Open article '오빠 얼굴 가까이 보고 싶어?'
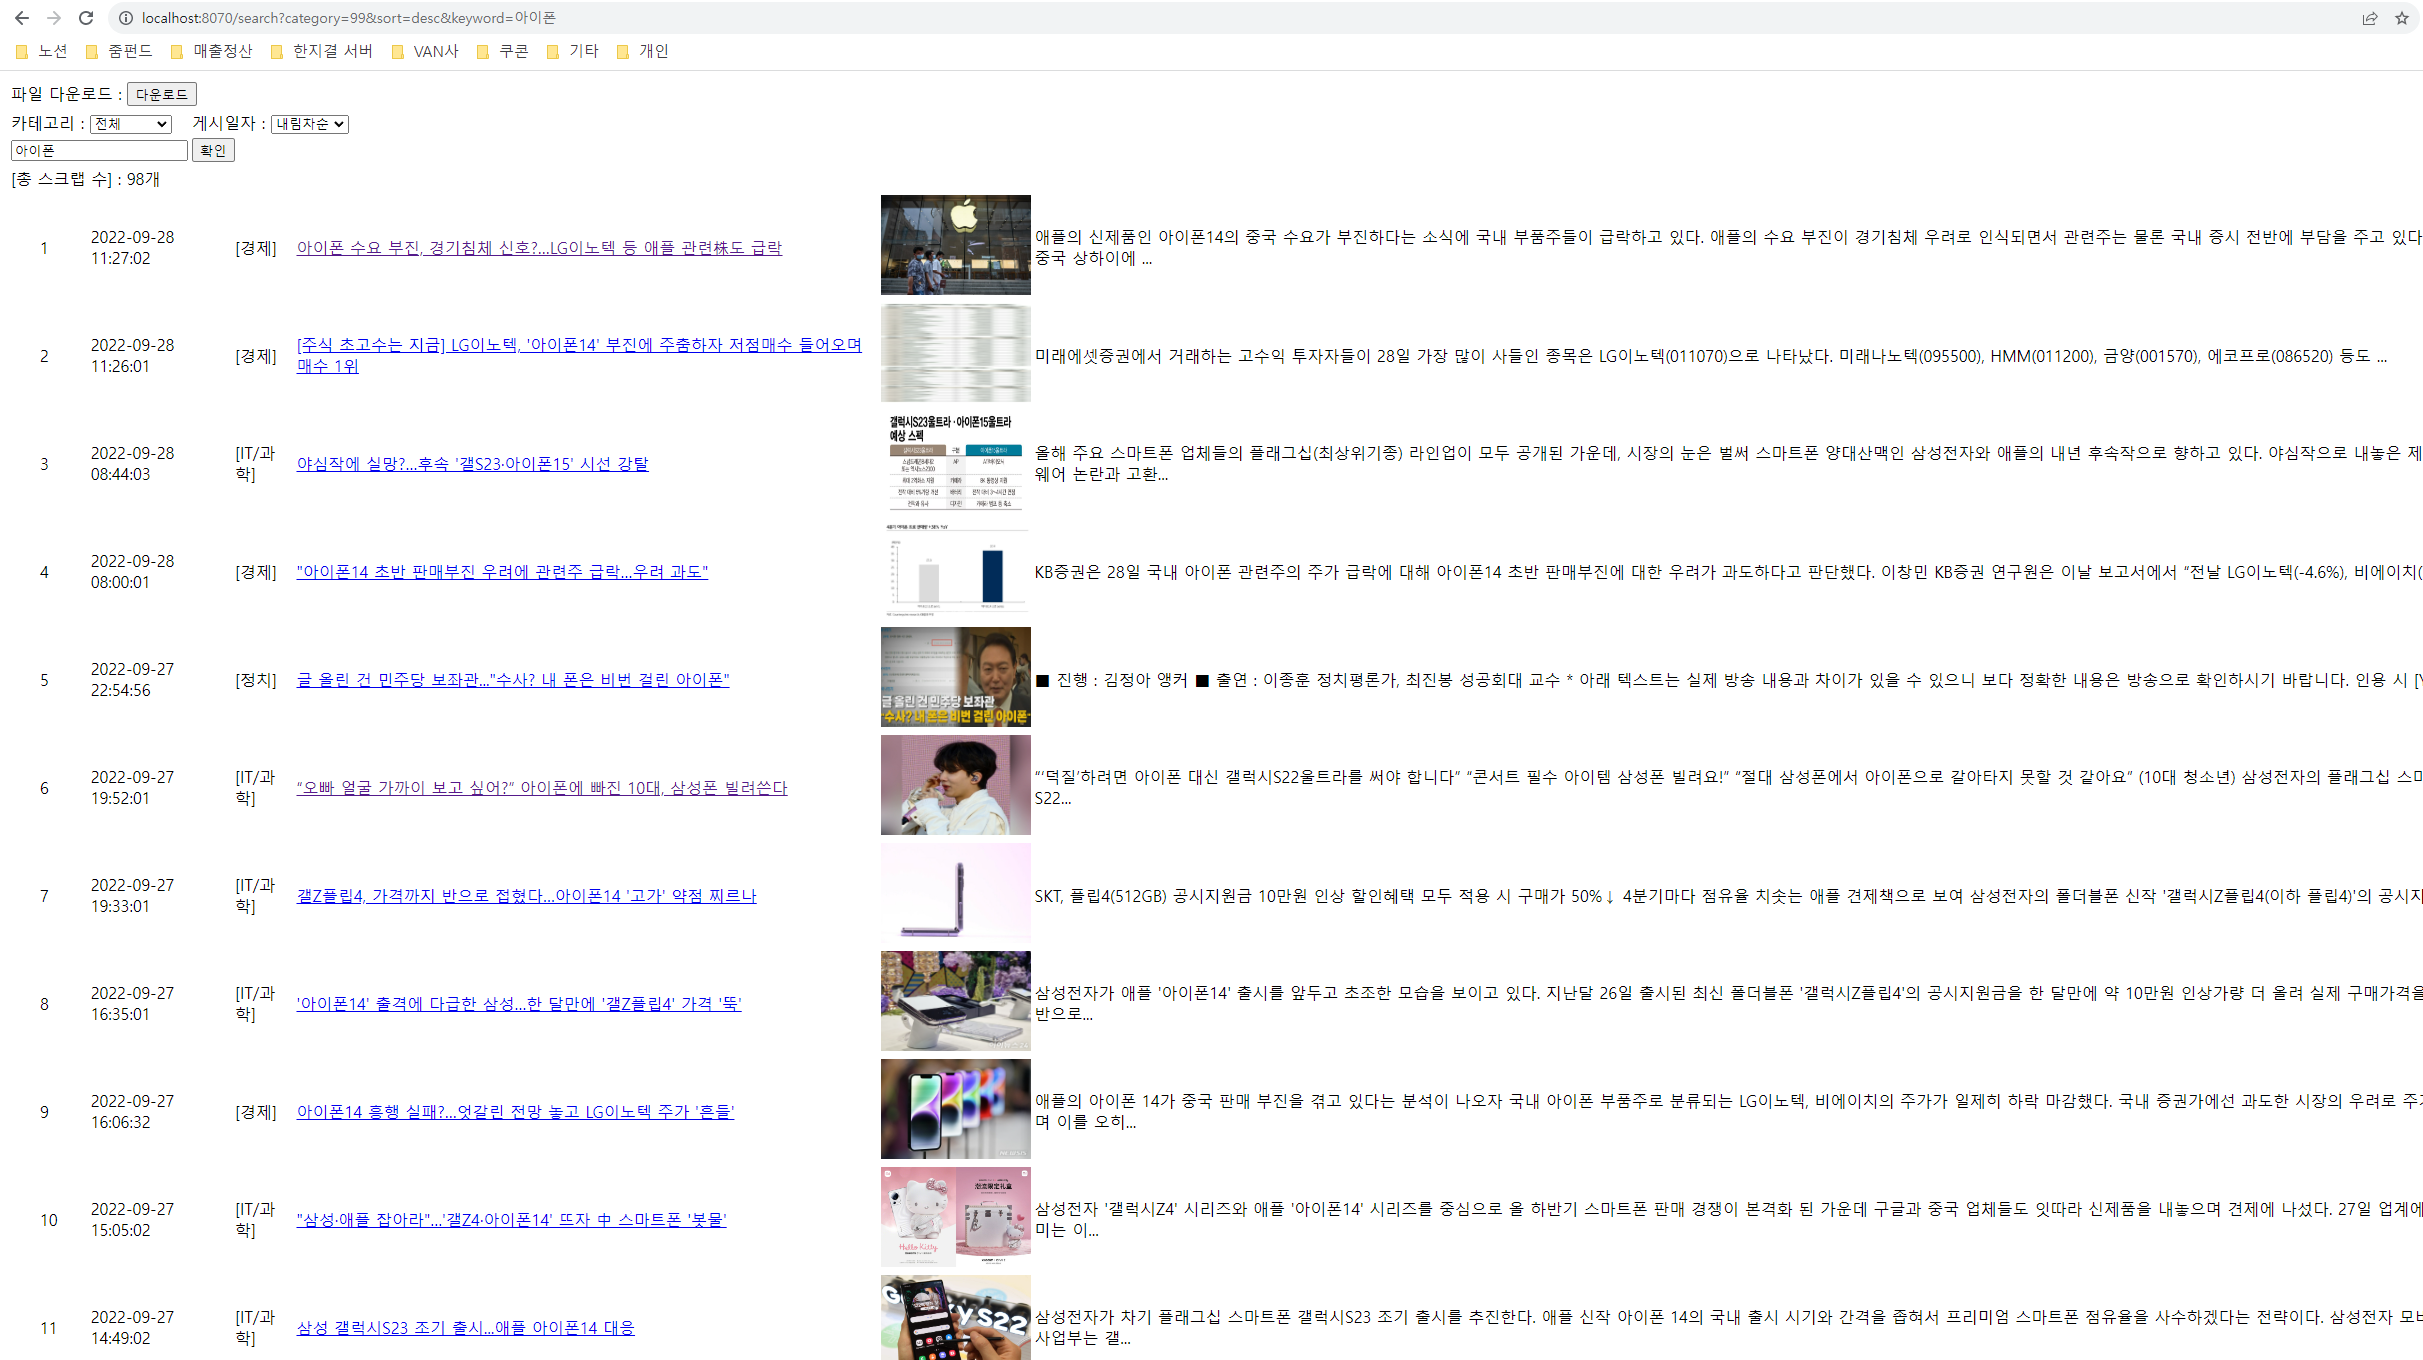The height and width of the screenshot is (1360, 2423). click(x=542, y=788)
